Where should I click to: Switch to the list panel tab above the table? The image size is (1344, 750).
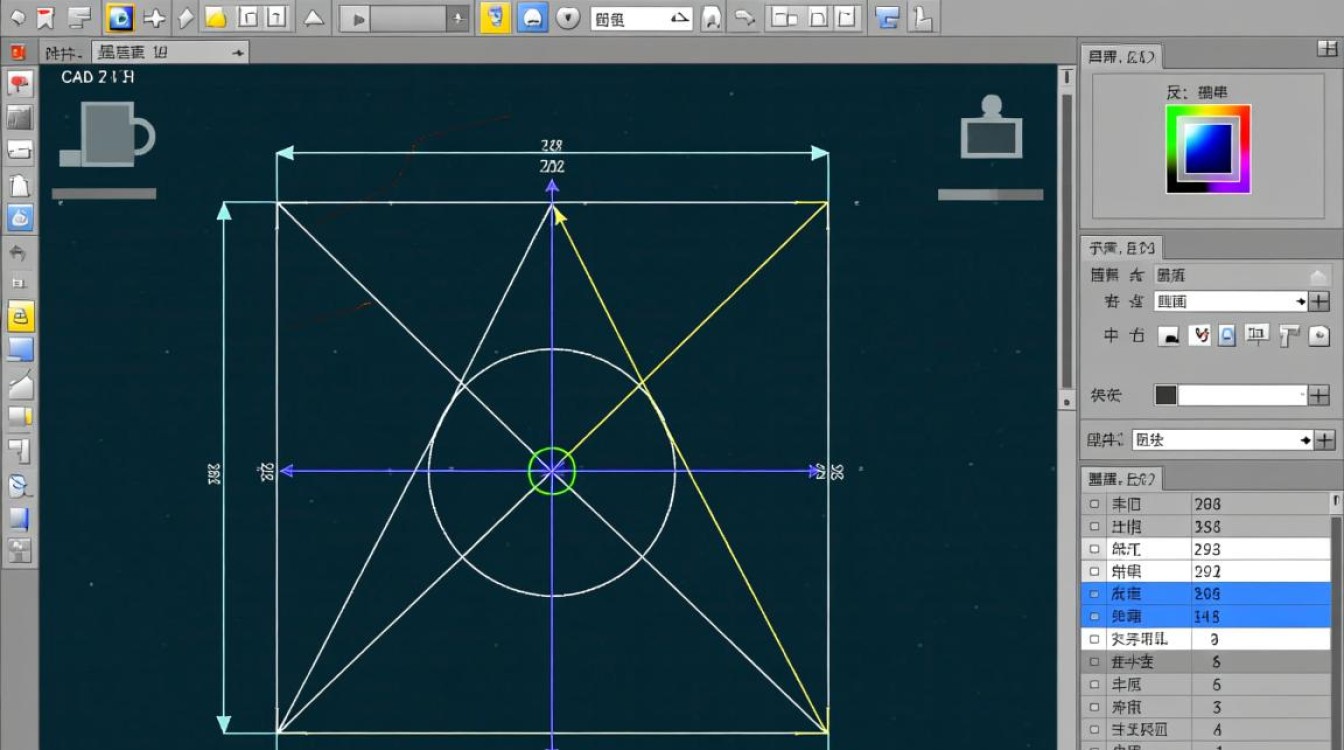[x=1121, y=479]
